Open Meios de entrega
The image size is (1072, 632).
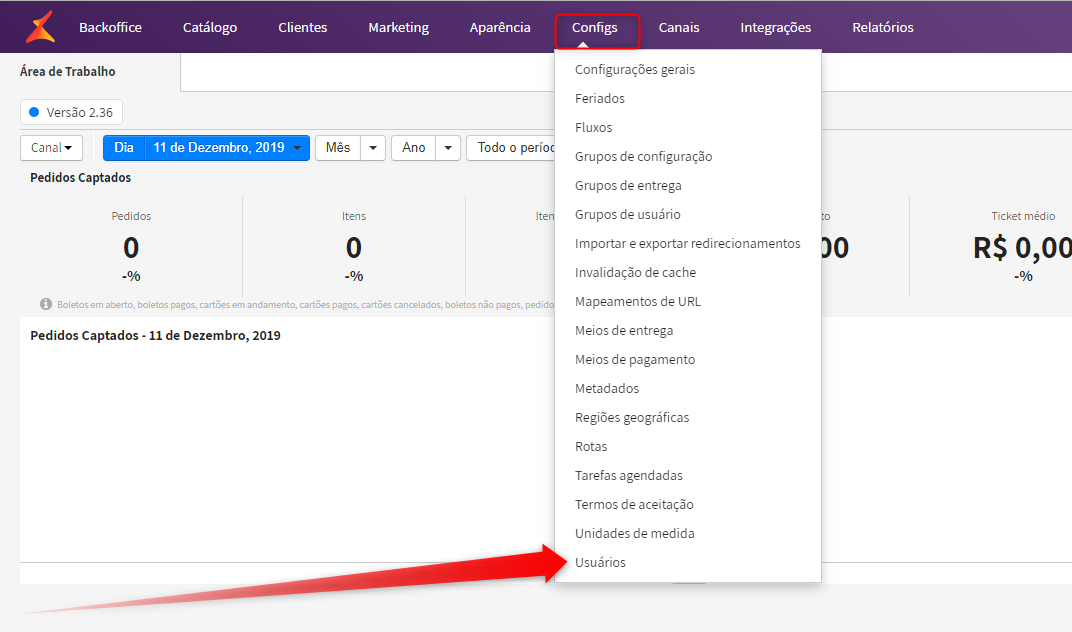(624, 330)
